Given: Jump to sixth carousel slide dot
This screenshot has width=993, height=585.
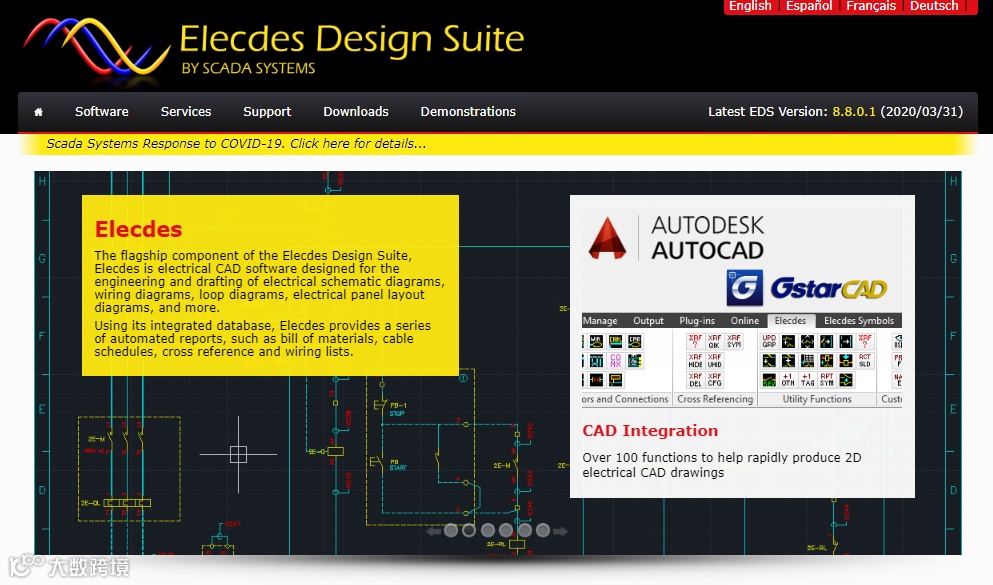Looking at the screenshot, I should click(543, 531).
